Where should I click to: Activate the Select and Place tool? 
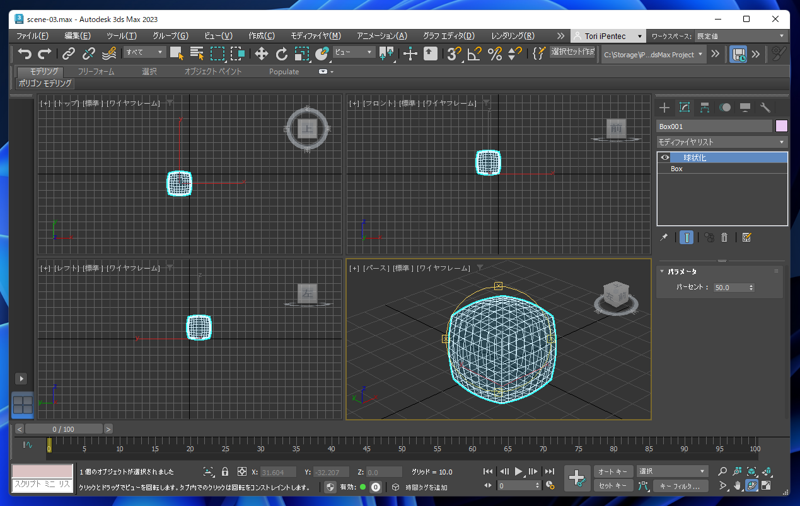pos(322,54)
